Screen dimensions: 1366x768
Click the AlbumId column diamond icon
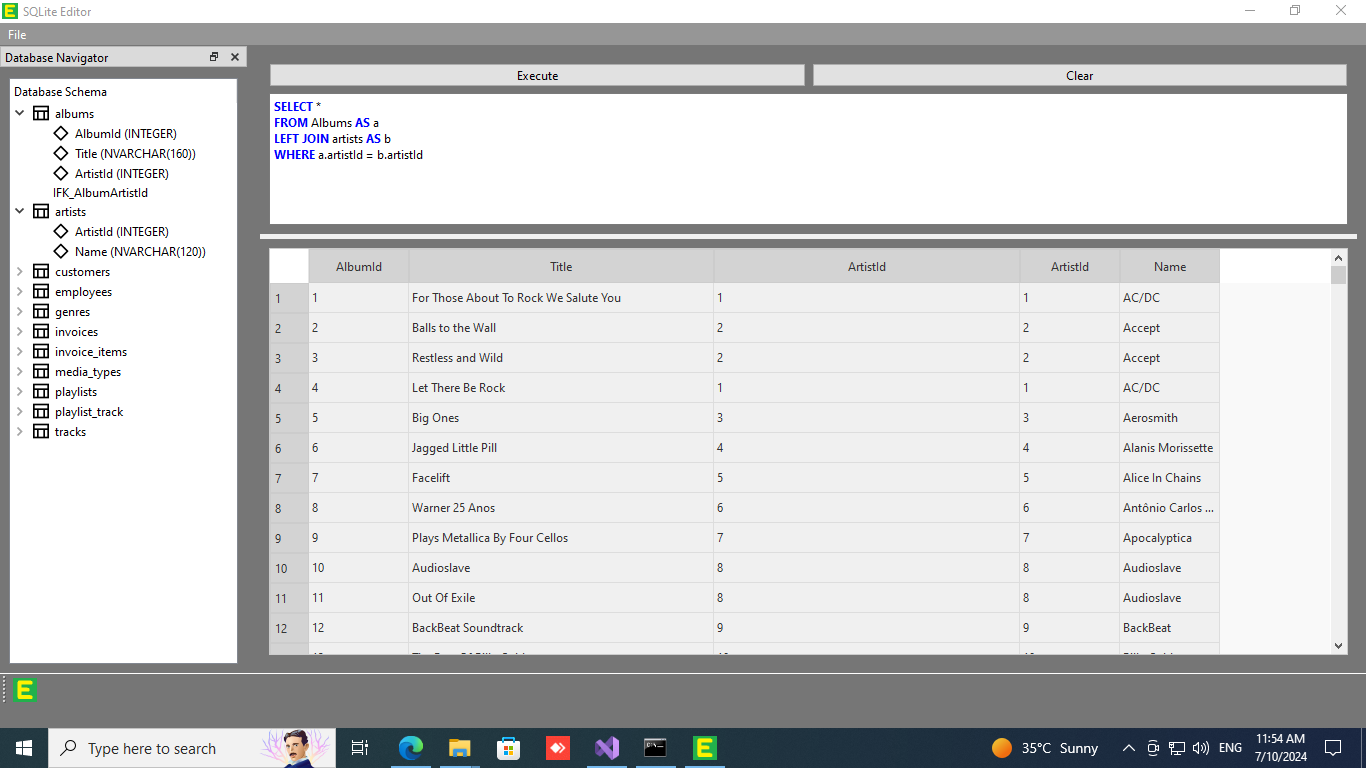(x=60, y=133)
